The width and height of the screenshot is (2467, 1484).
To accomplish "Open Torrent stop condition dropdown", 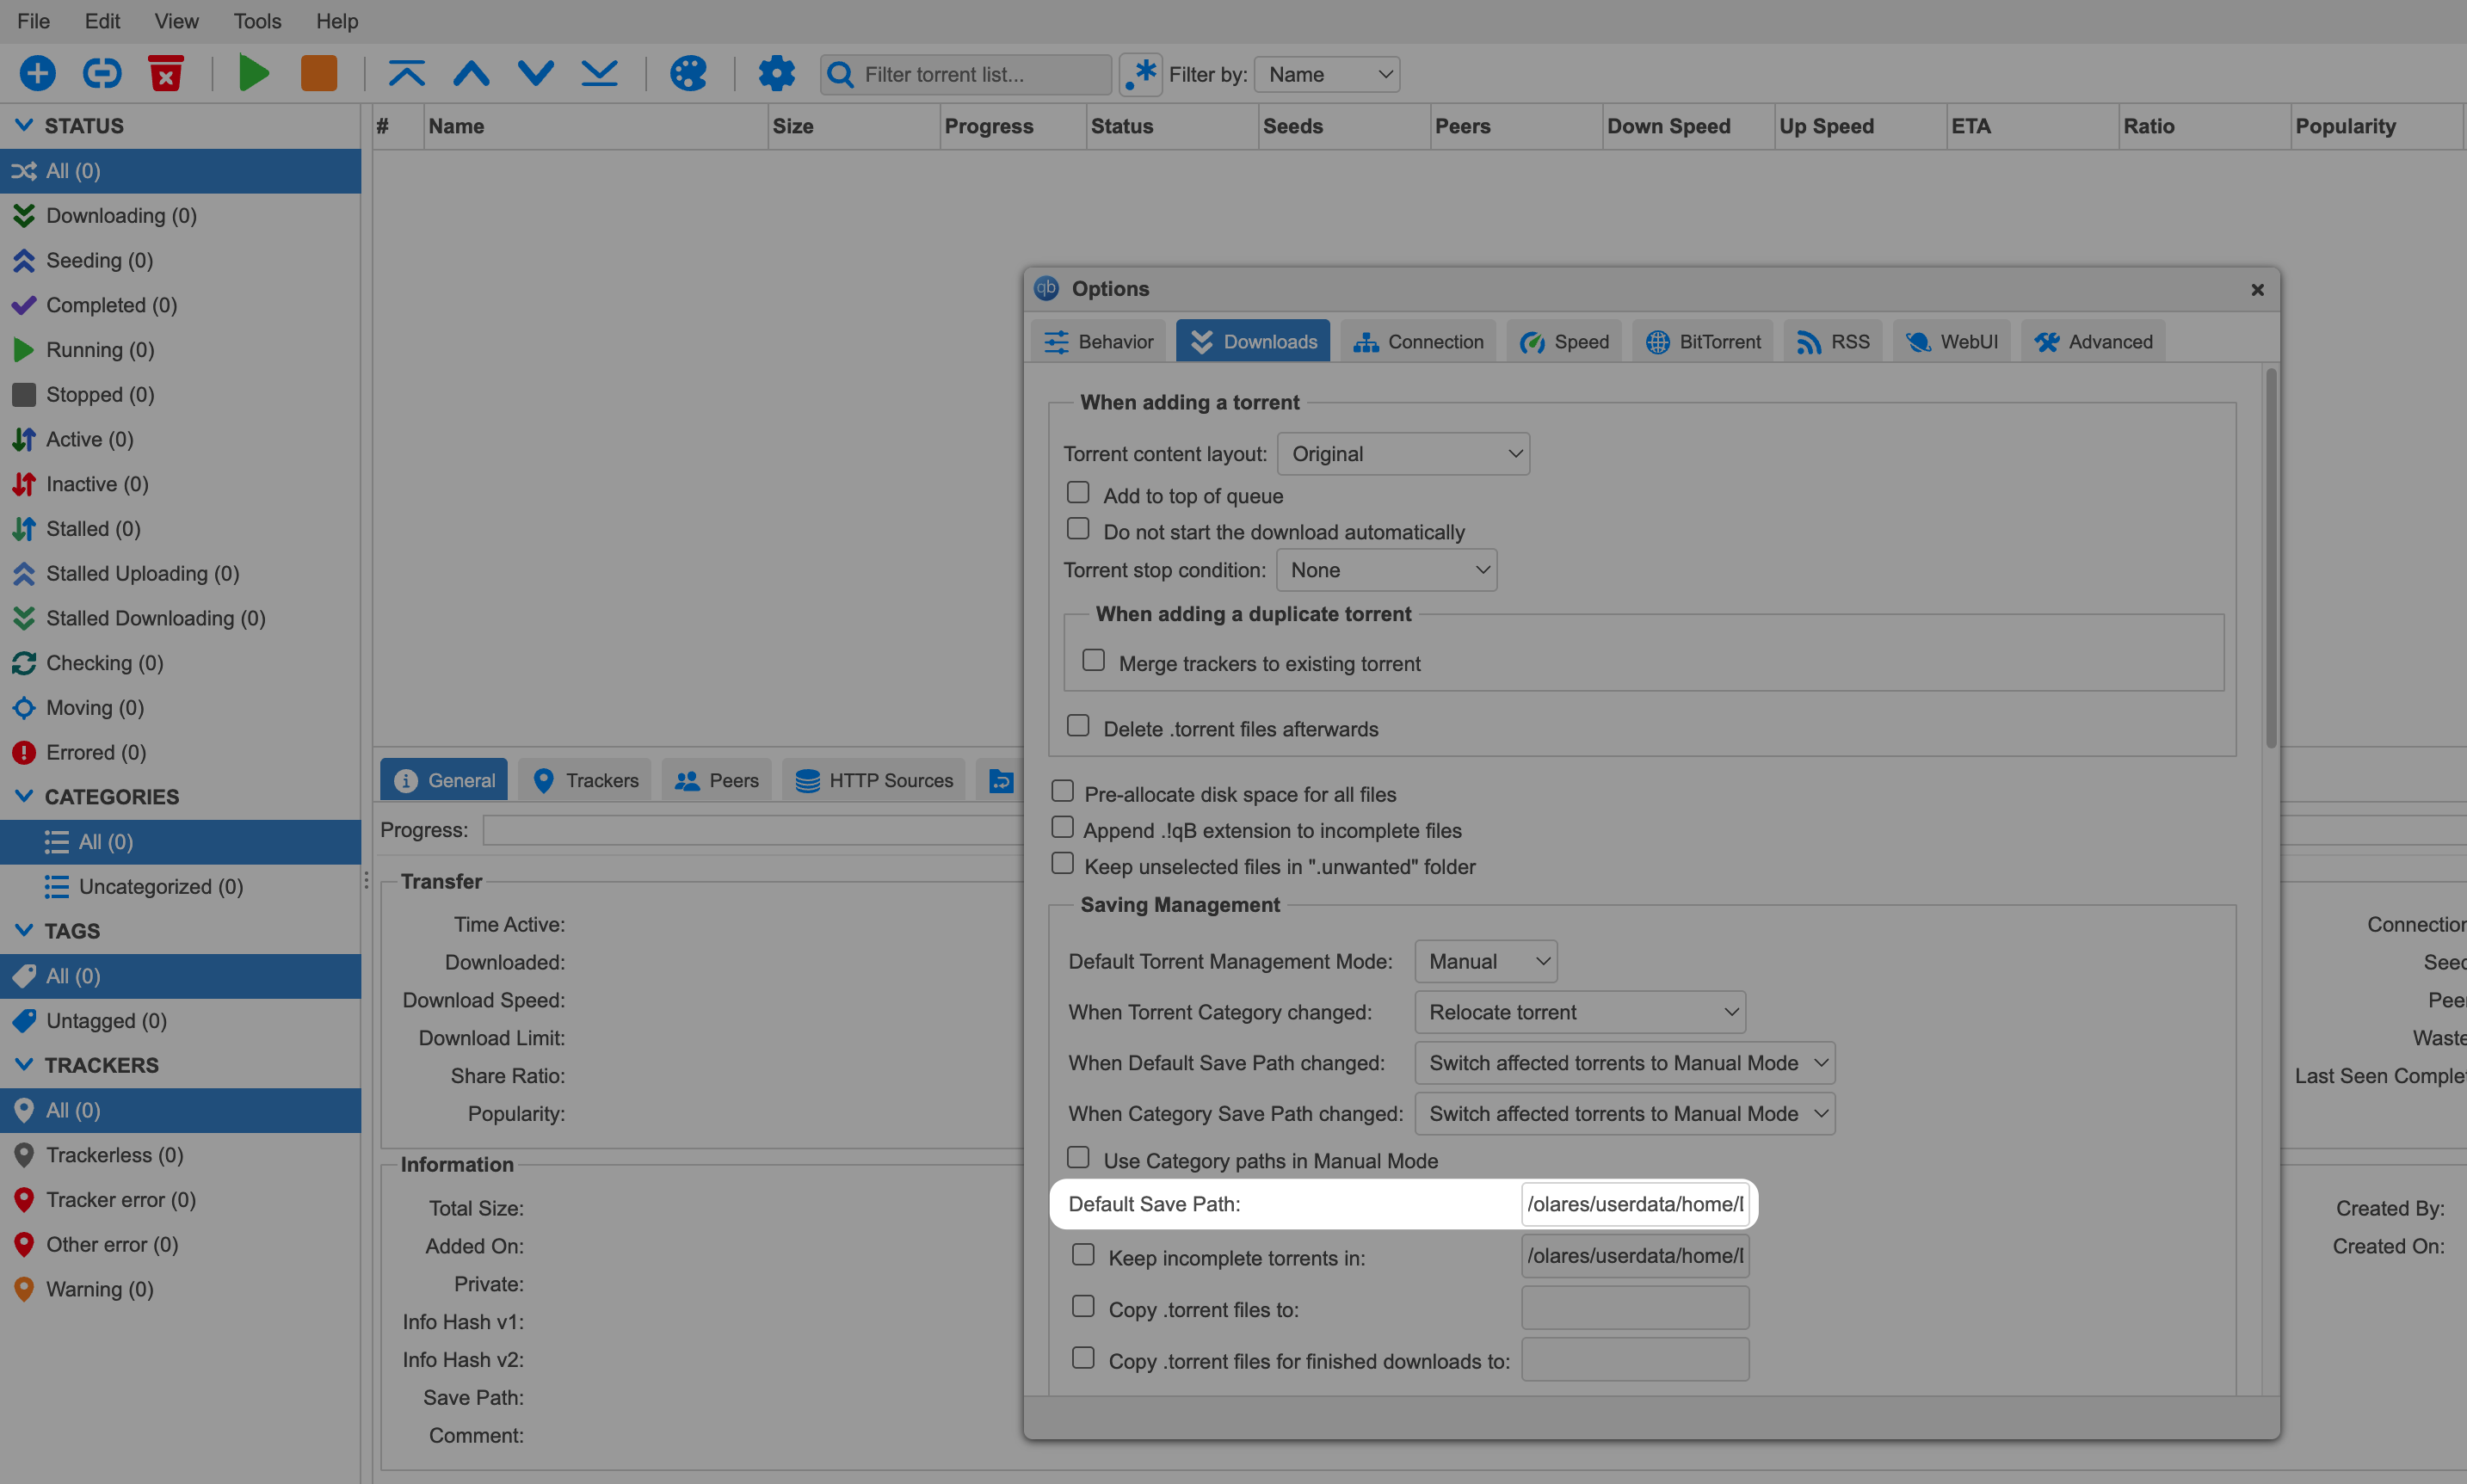I will coord(1387,570).
